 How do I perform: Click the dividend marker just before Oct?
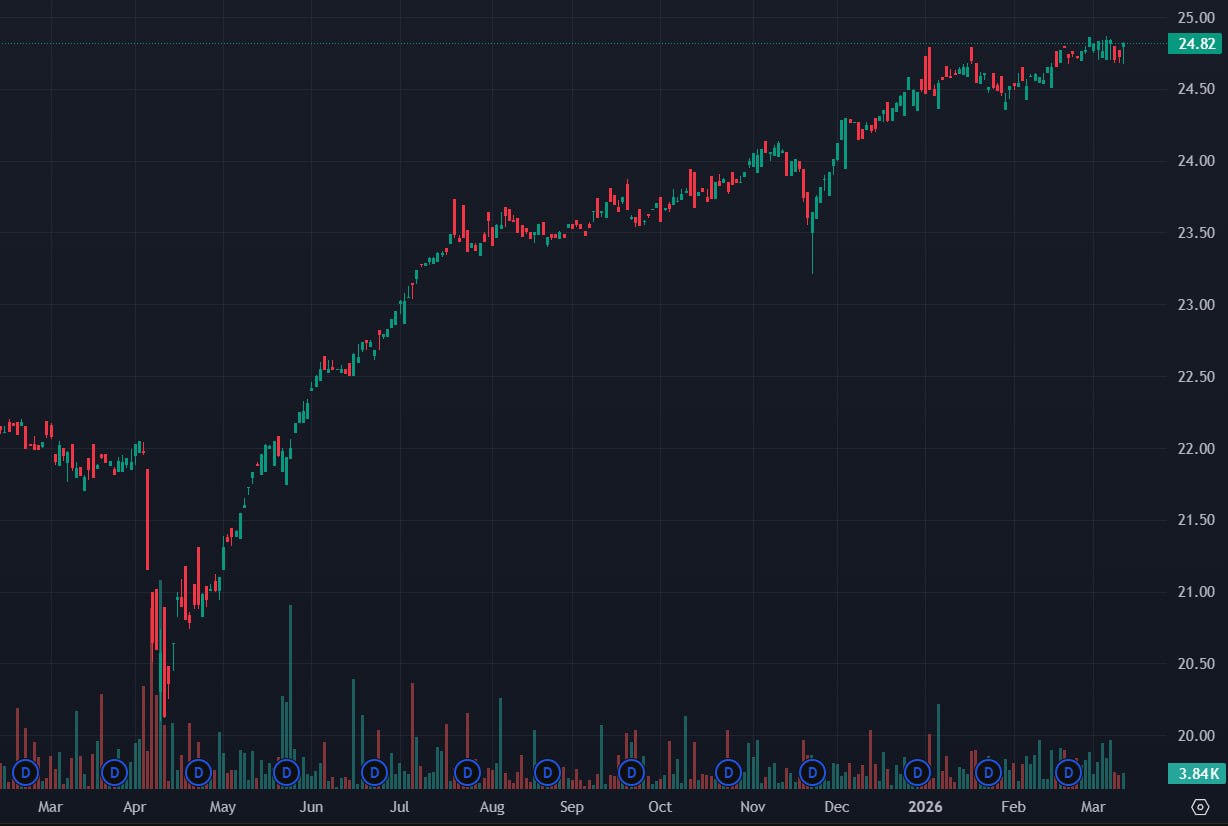point(631,772)
